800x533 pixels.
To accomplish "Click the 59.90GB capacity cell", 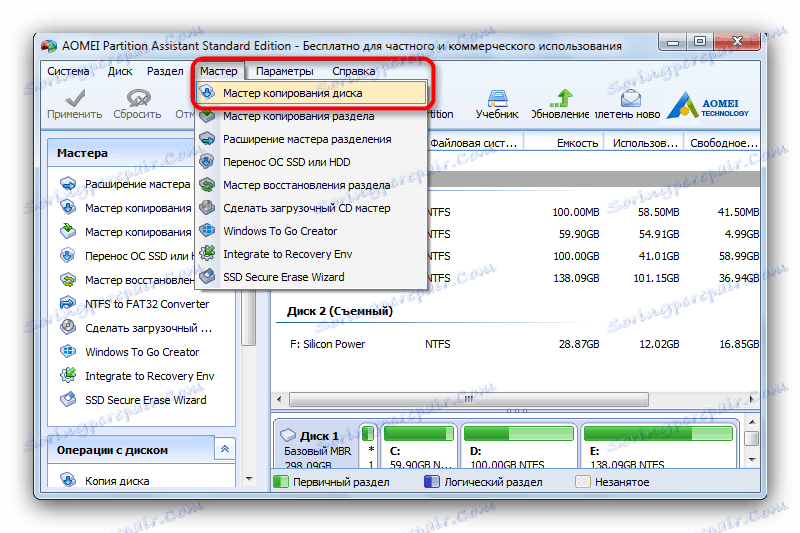I will click(x=579, y=234).
